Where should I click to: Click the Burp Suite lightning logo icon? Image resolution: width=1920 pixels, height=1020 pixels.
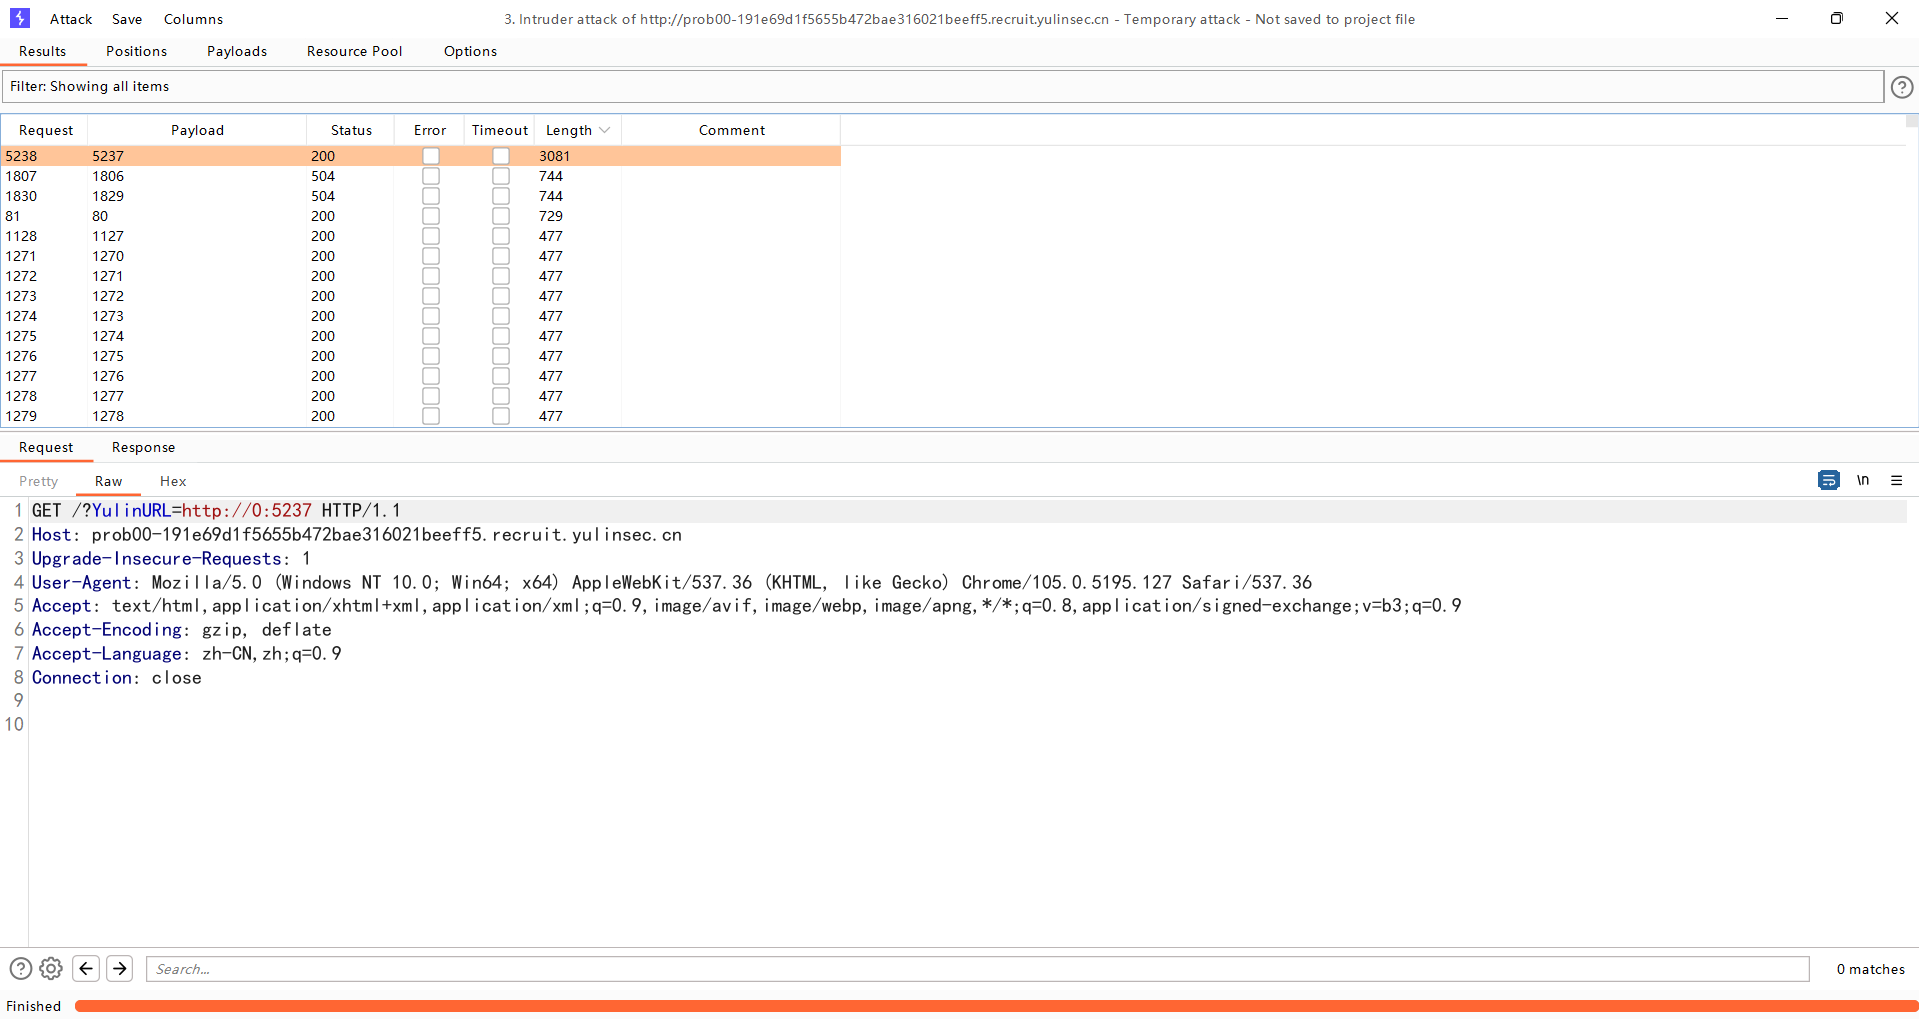[20, 18]
